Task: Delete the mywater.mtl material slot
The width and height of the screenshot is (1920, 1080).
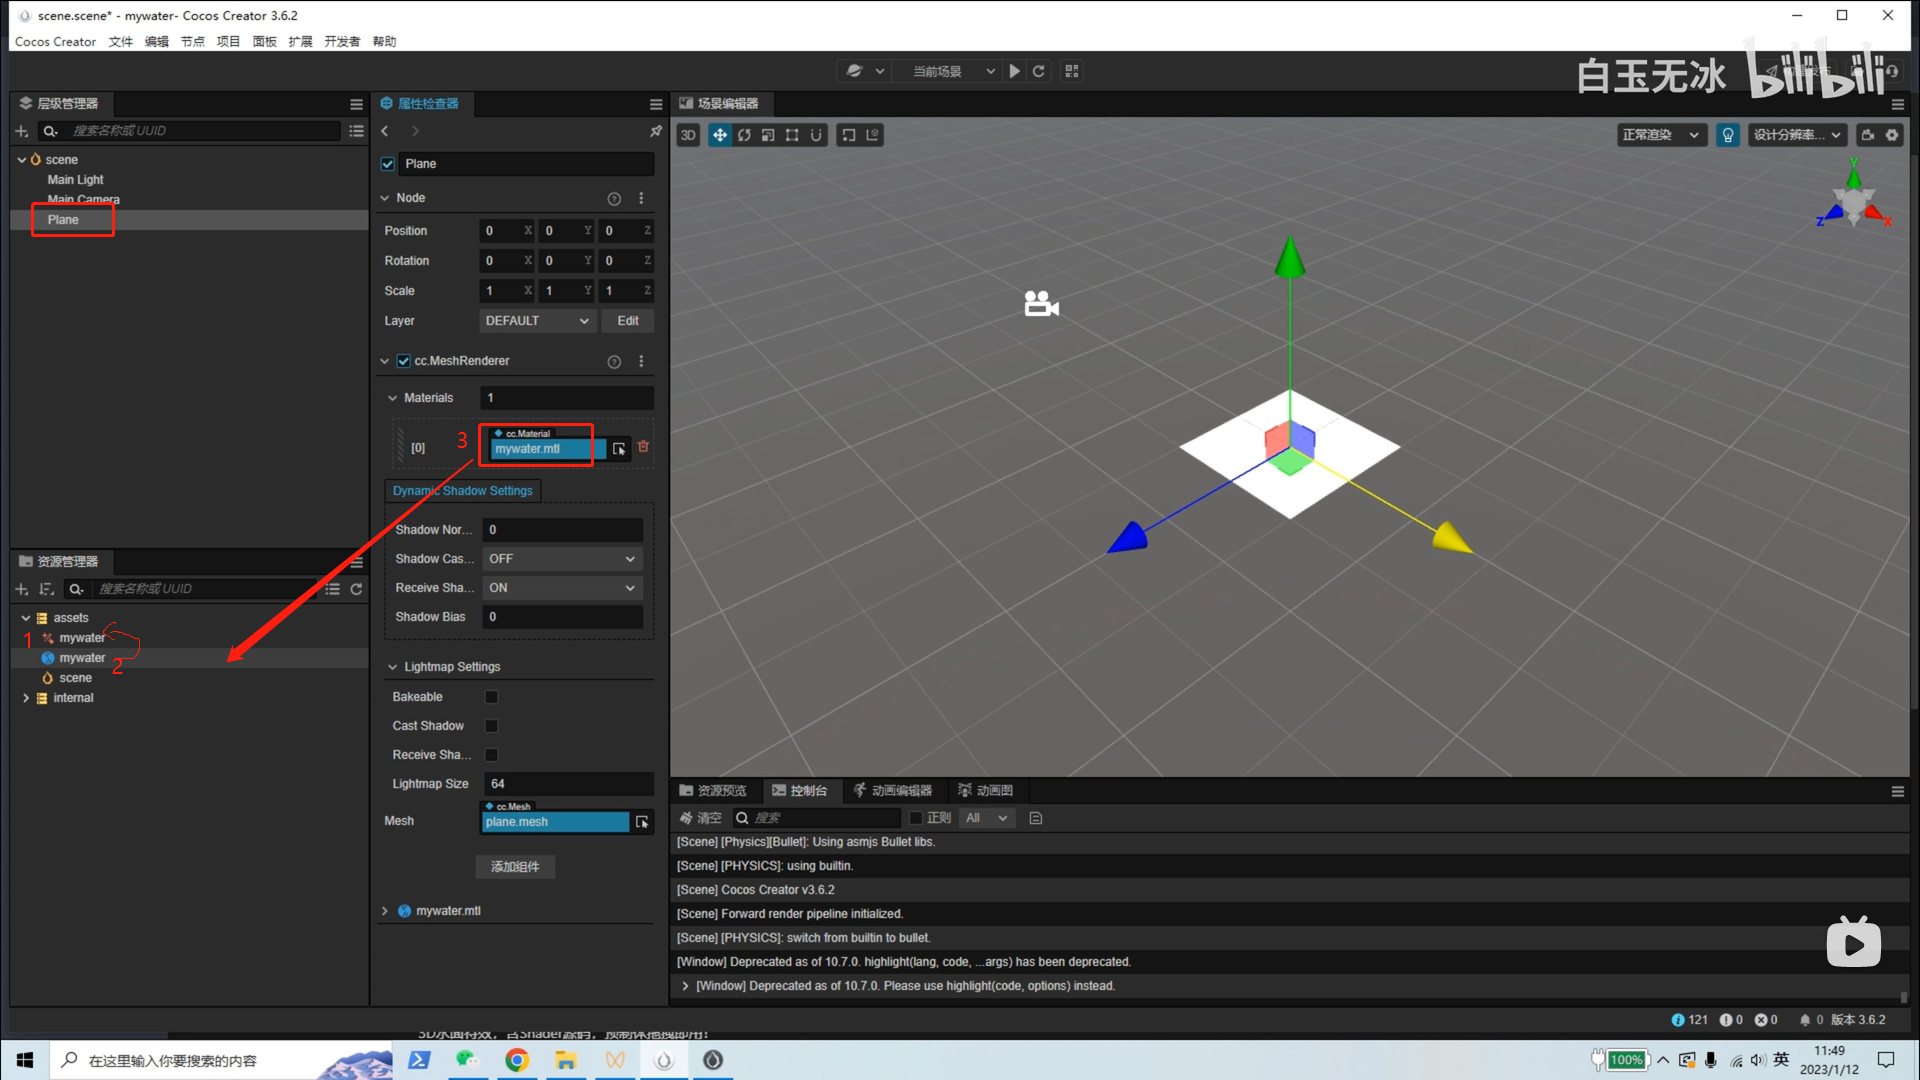Action: click(643, 447)
